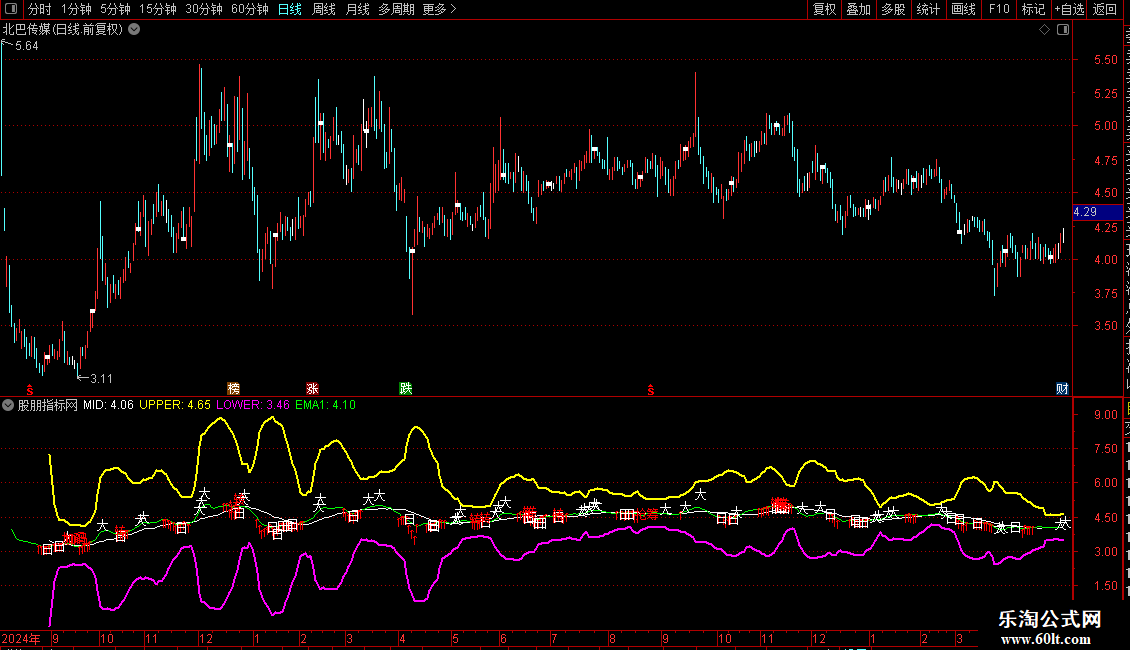Click the 5.64 high price label
This screenshot has height=650, width=1130.
27,45
